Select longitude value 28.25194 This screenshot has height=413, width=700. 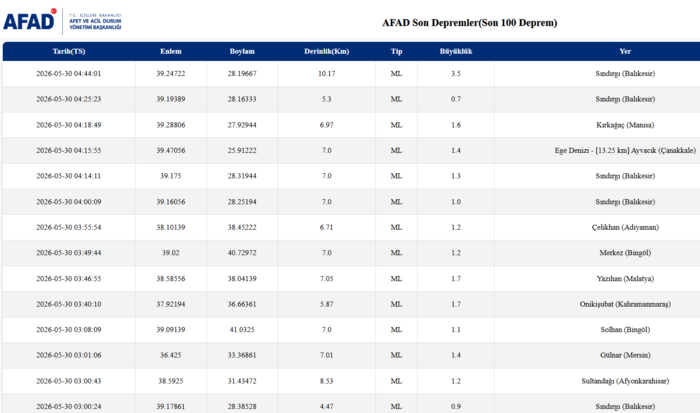pos(242,202)
